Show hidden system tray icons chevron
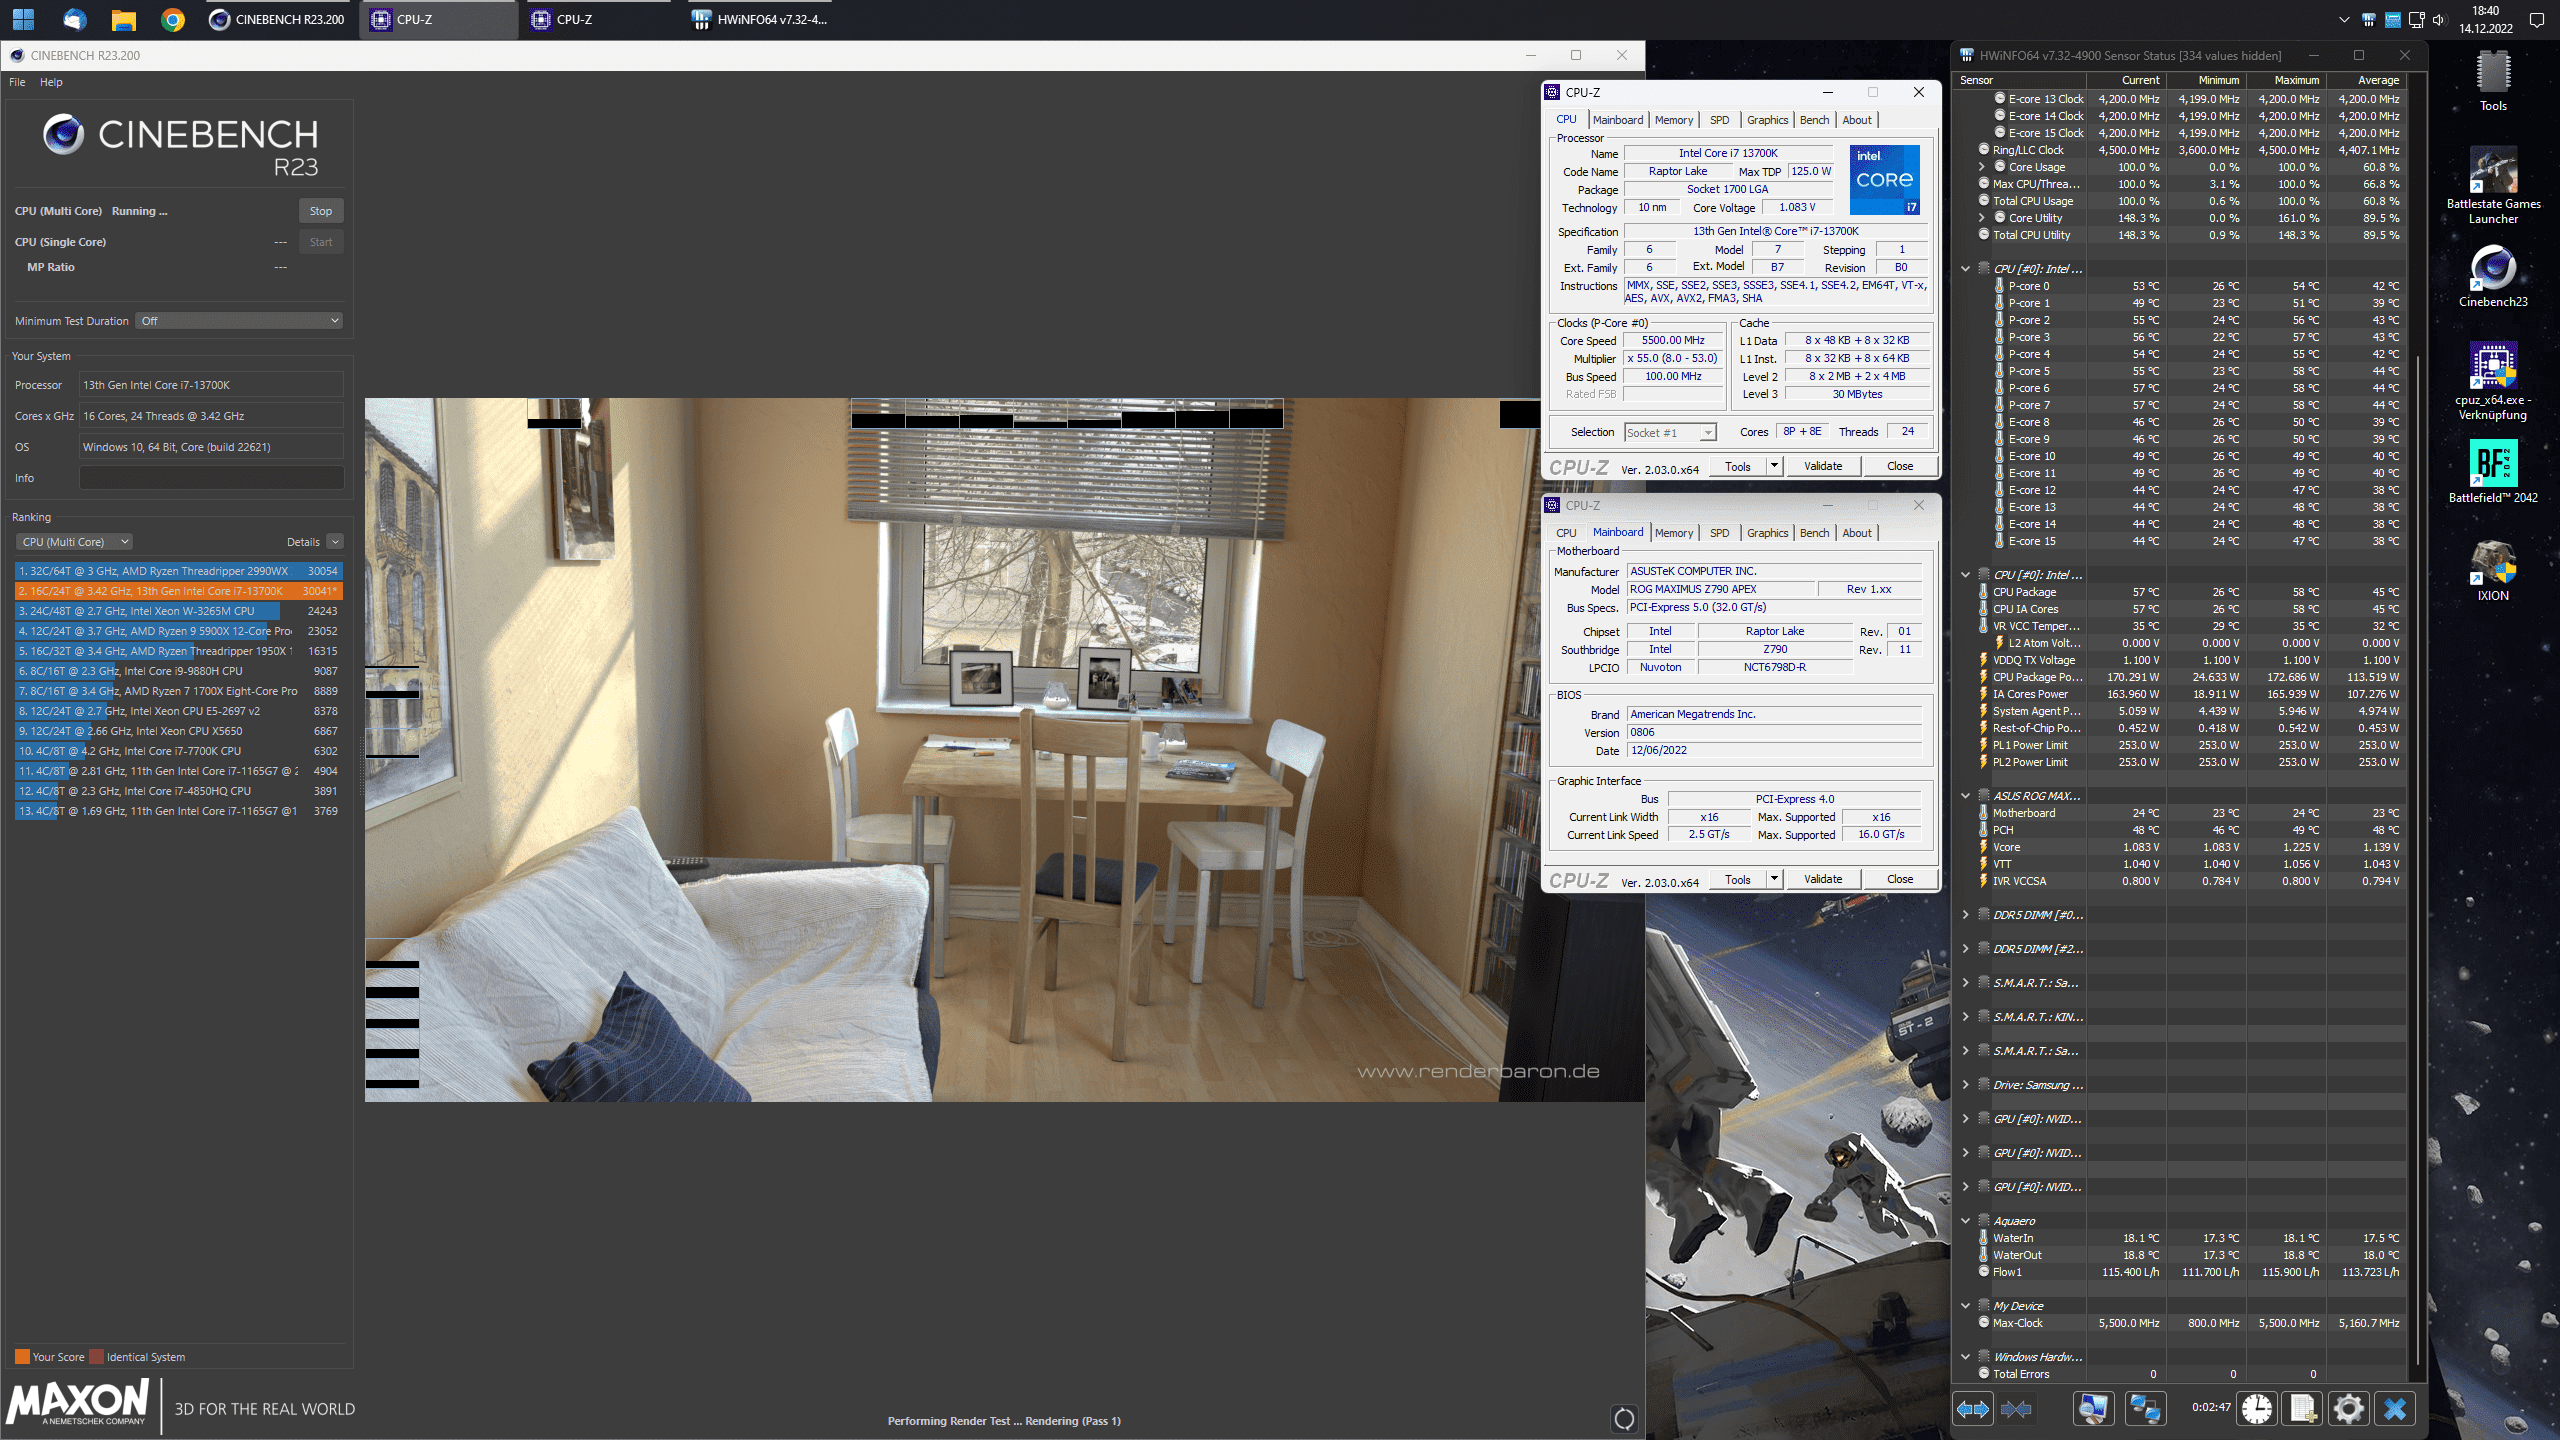This screenshot has width=2560, height=1440. (2345, 20)
